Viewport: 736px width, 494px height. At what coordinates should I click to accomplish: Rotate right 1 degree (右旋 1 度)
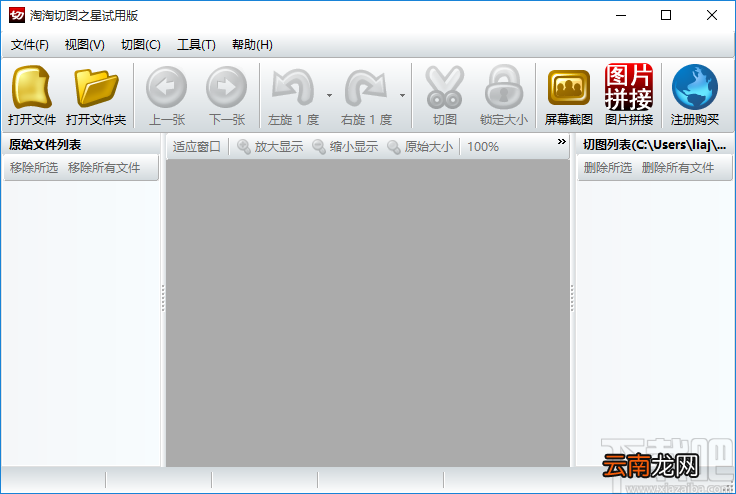coord(366,95)
